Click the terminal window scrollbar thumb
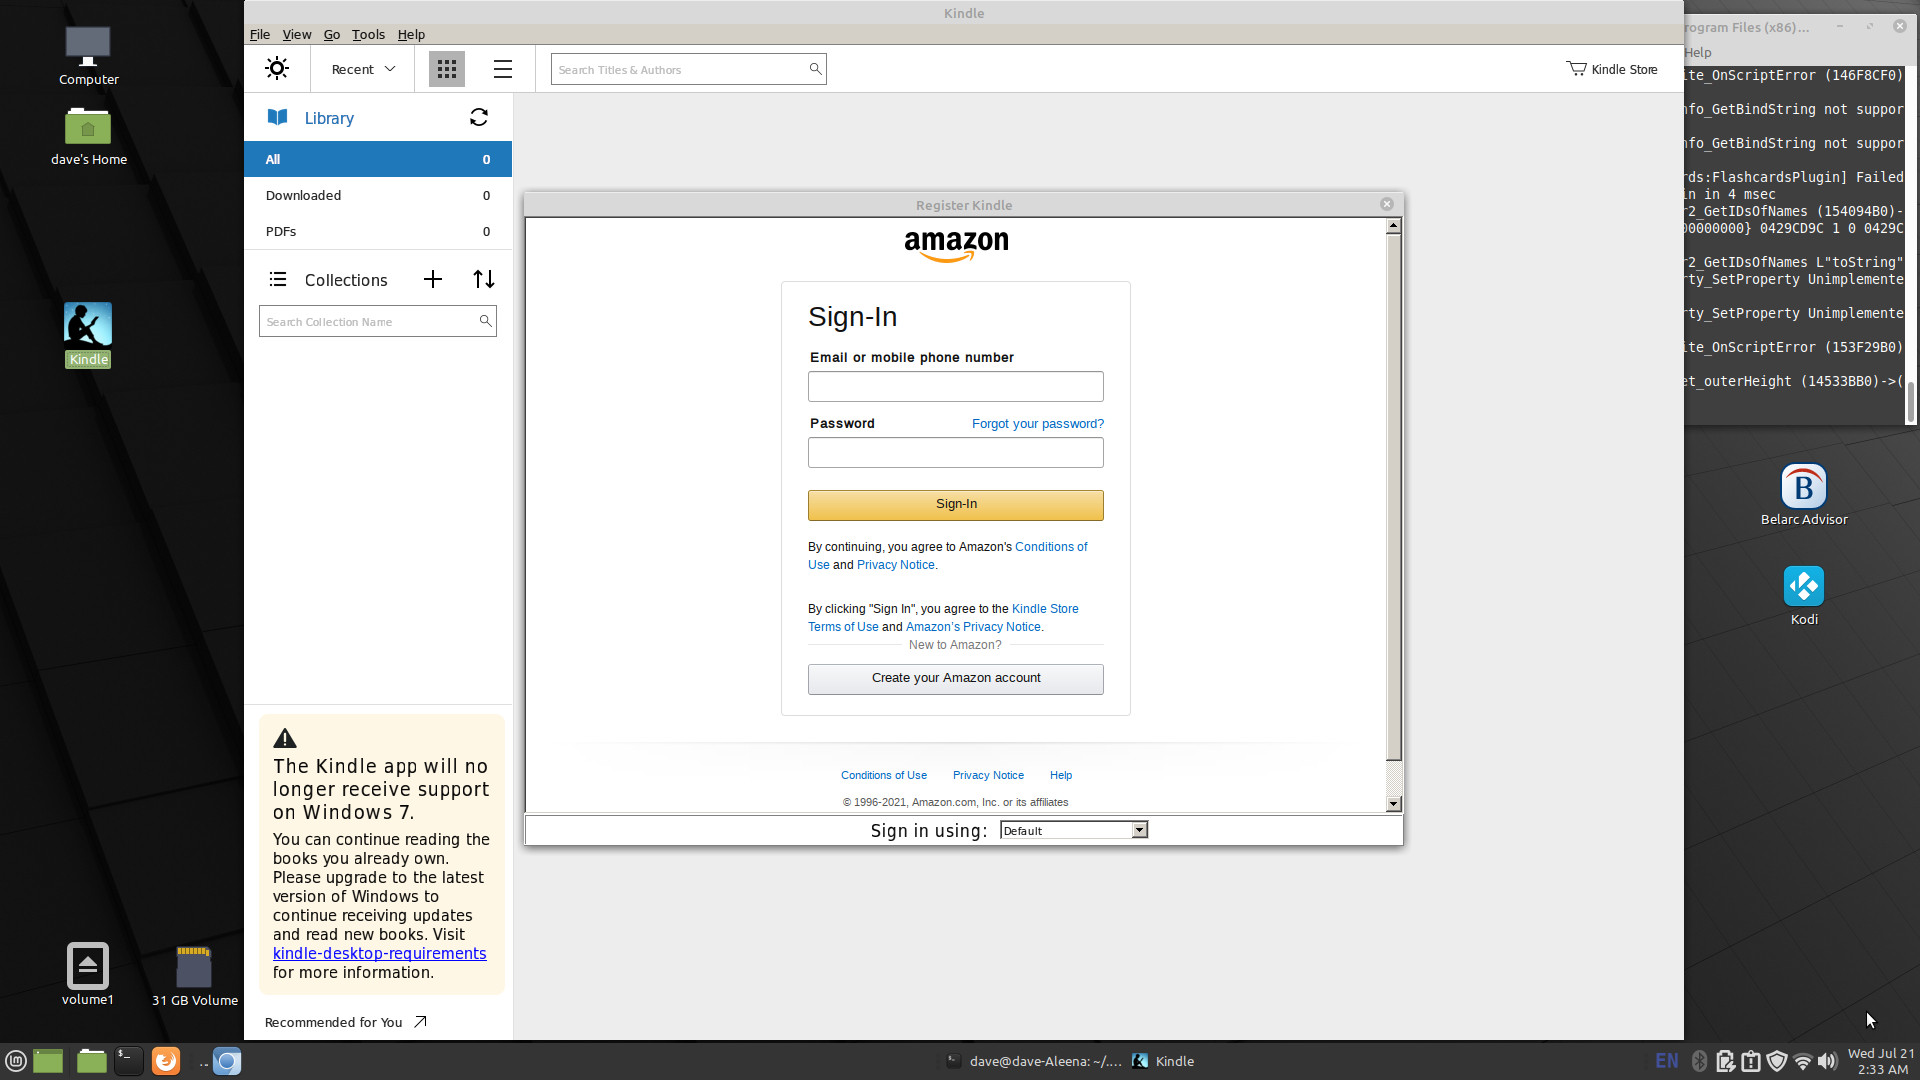 (x=1911, y=402)
